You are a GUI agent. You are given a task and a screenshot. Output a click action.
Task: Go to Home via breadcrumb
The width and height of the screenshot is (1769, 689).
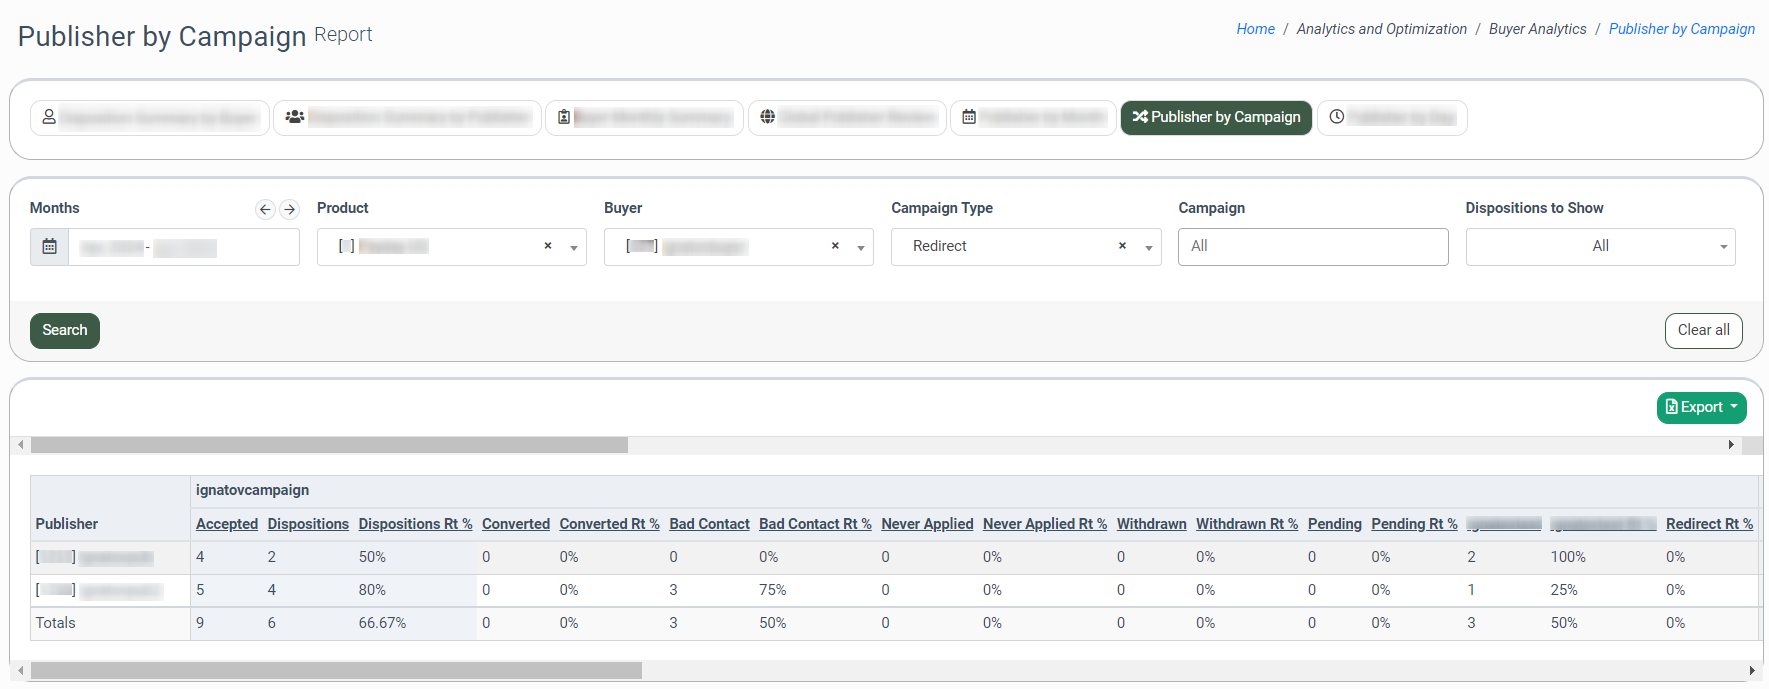tap(1255, 29)
